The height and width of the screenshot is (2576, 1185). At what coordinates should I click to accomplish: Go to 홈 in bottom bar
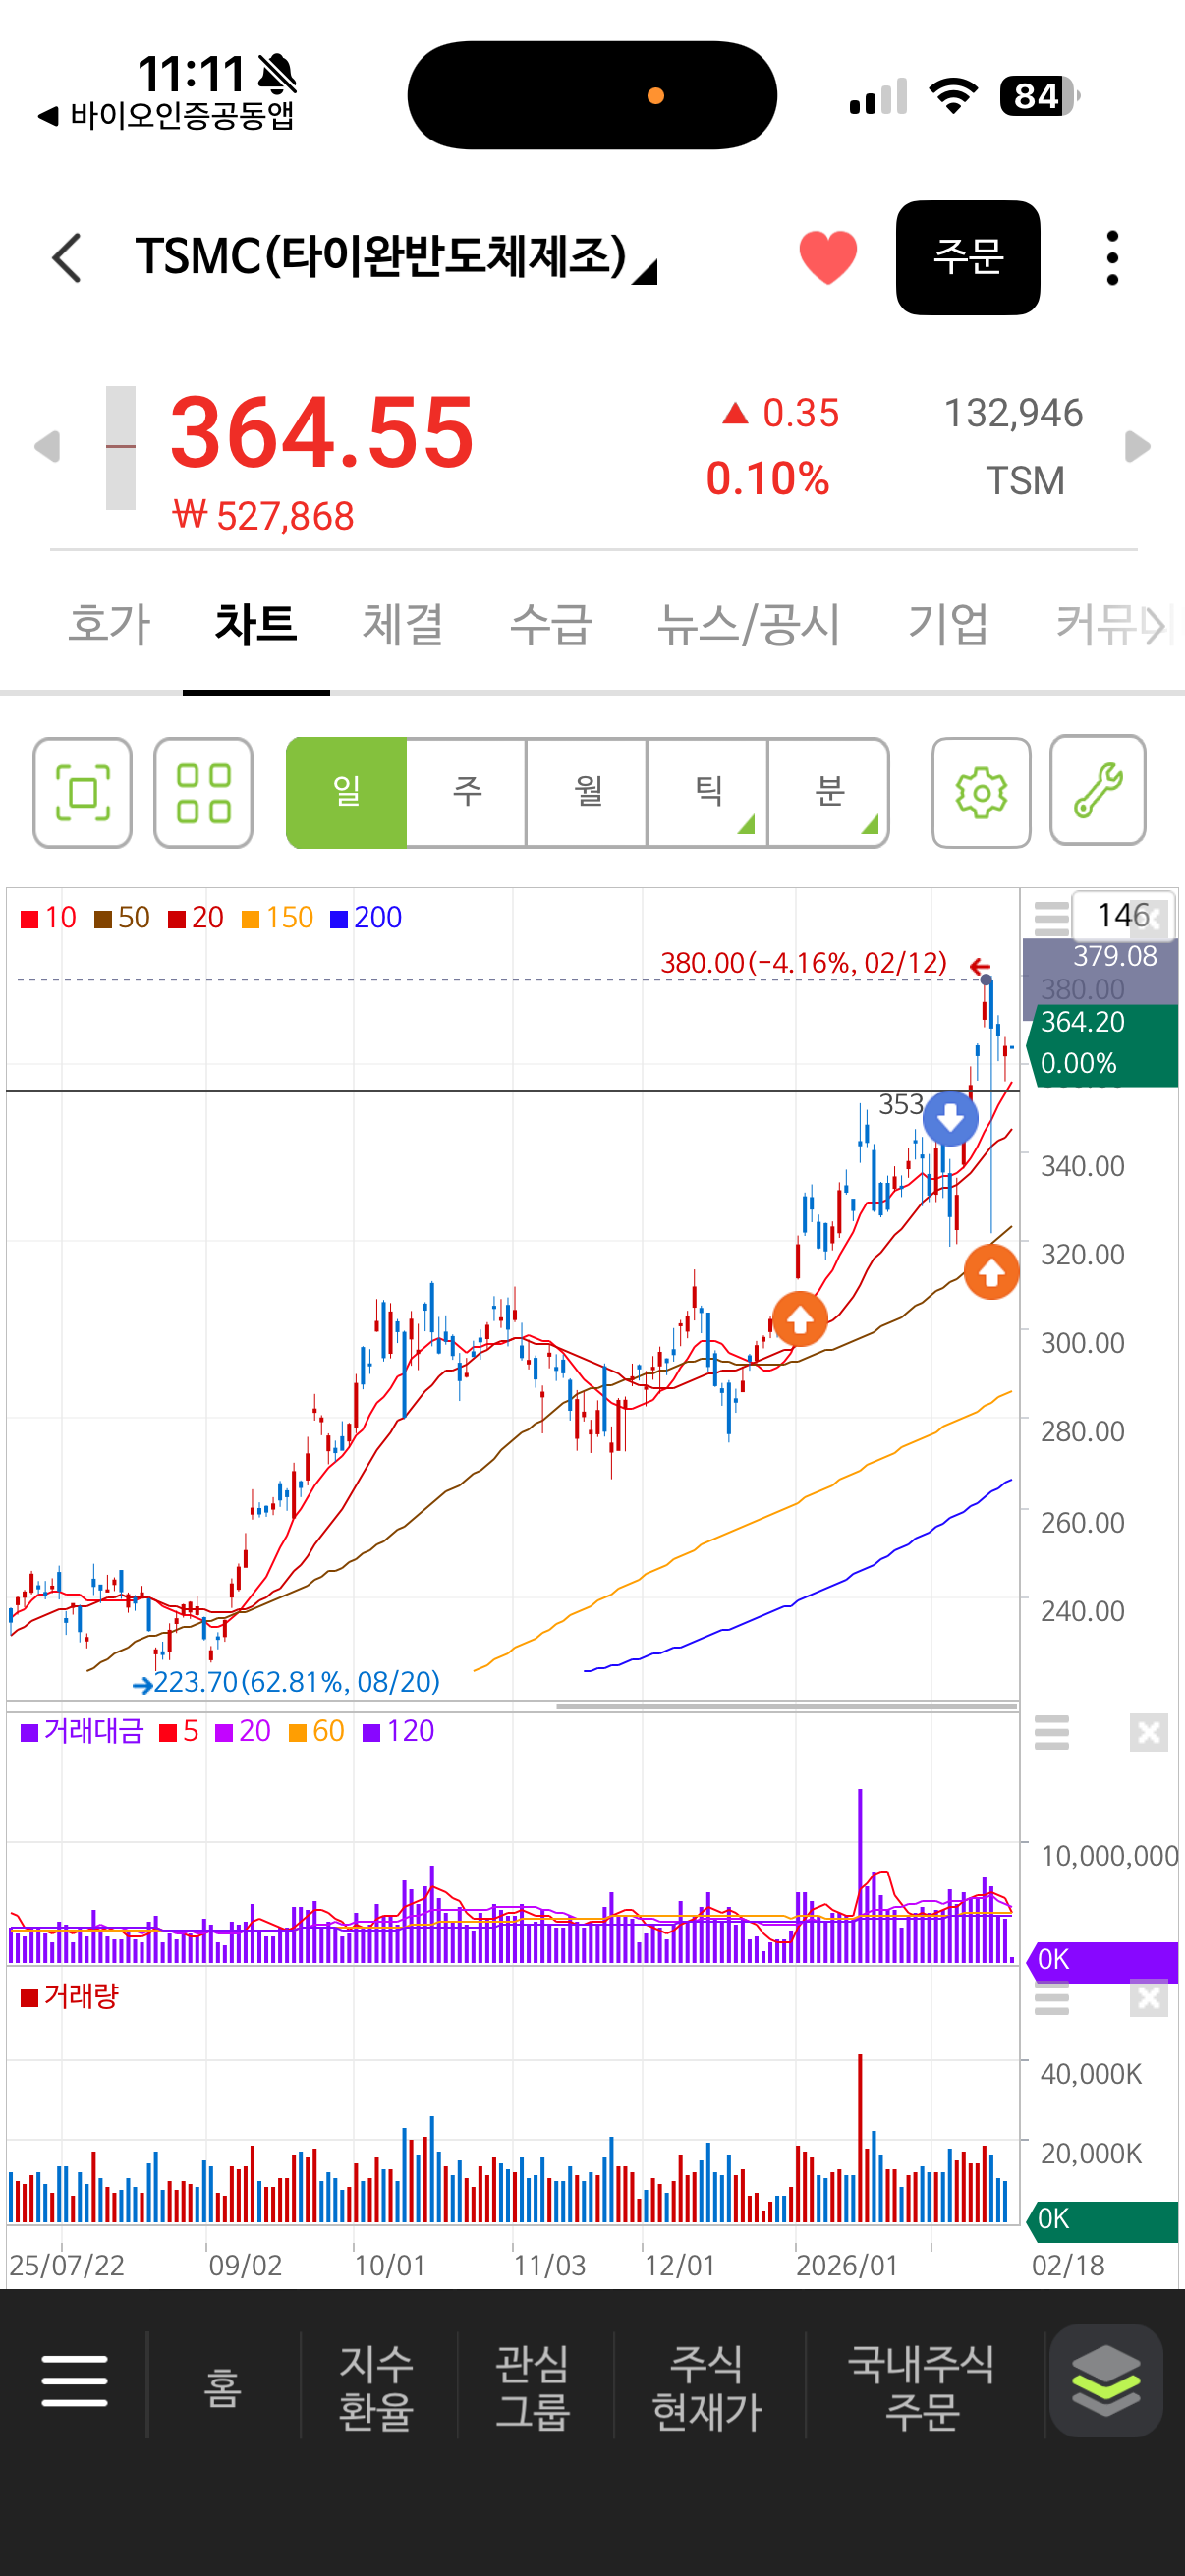pos(223,2386)
